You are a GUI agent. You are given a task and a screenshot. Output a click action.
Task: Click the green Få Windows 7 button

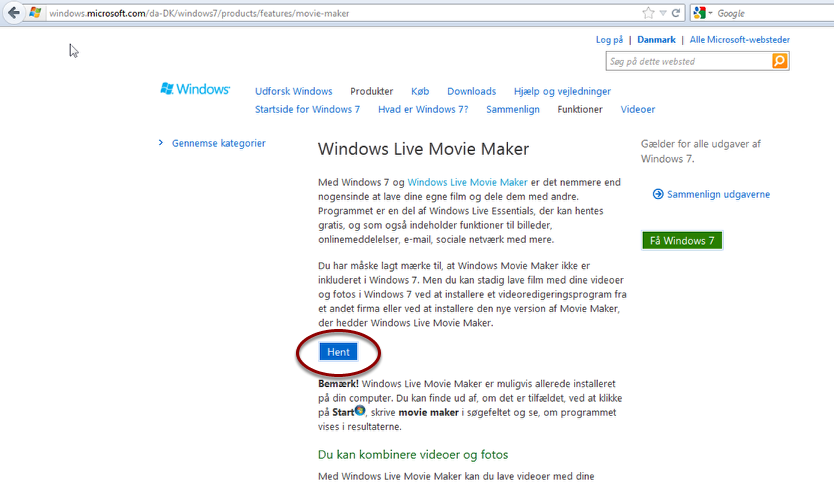pyautogui.click(x=682, y=240)
